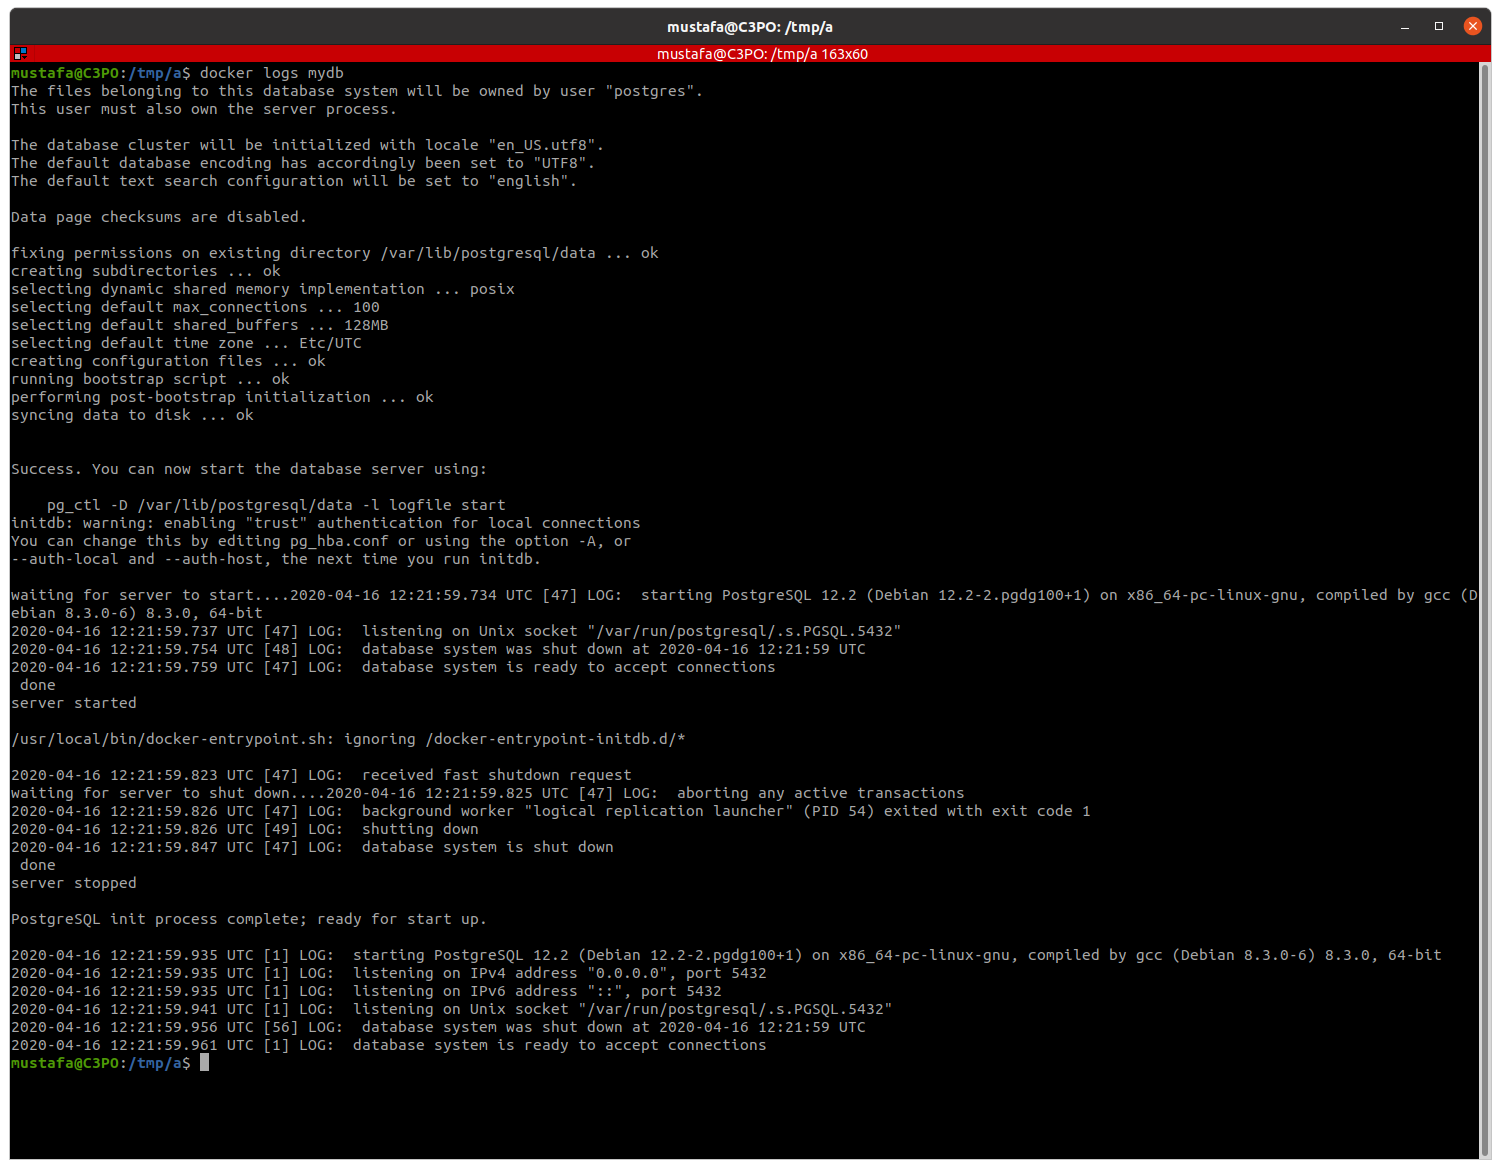Viewport: 1501px width, 1169px height.
Task: Click the line 'selecting default time zone ... Etc/UTC'
Action: 186,343
